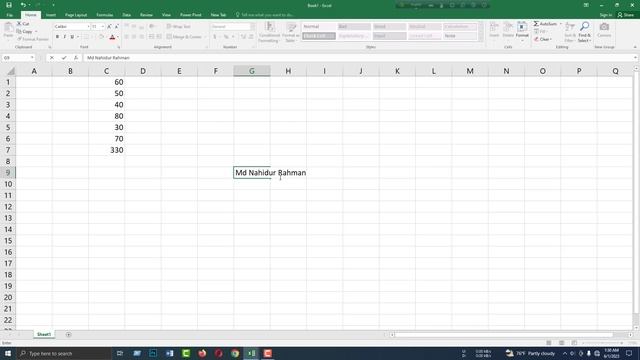The height and width of the screenshot is (360, 640).
Task: Click Sign in
Action: (x=606, y=15)
